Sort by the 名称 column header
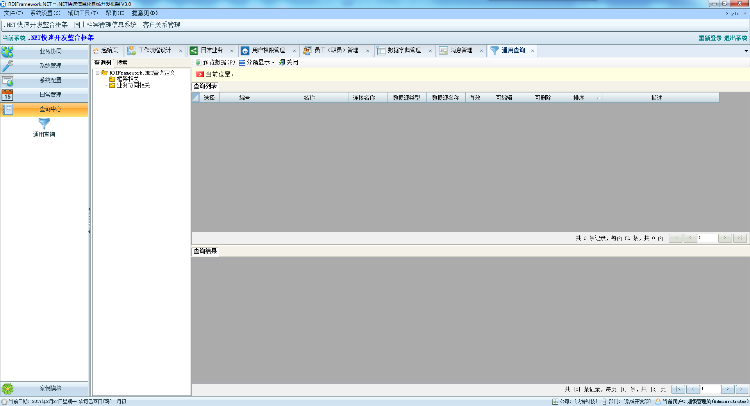Image resolution: width=750 pixels, height=406 pixels. (309, 98)
